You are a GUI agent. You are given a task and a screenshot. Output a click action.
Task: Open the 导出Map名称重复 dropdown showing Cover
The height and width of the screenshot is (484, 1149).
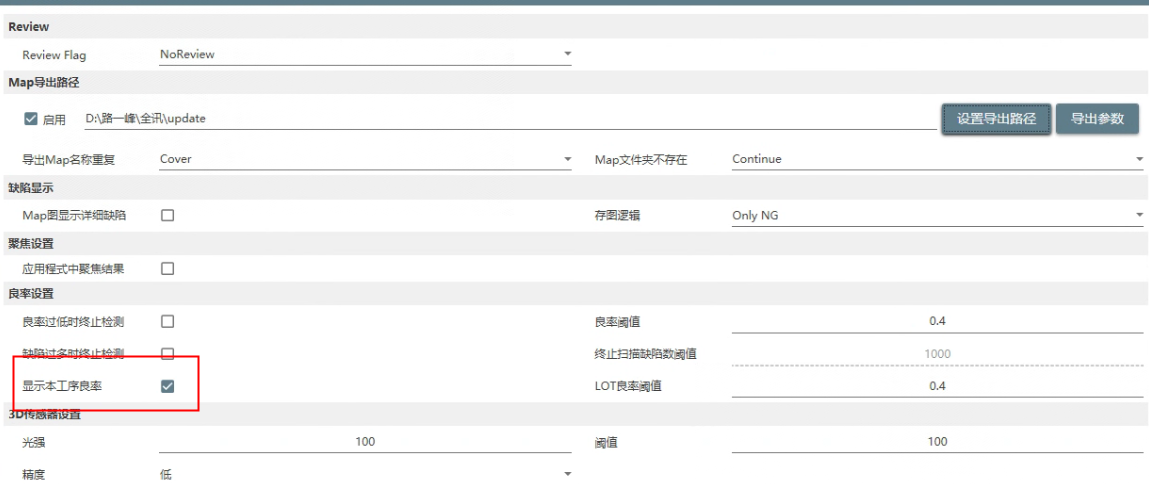pyautogui.click(x=365, y=159)
